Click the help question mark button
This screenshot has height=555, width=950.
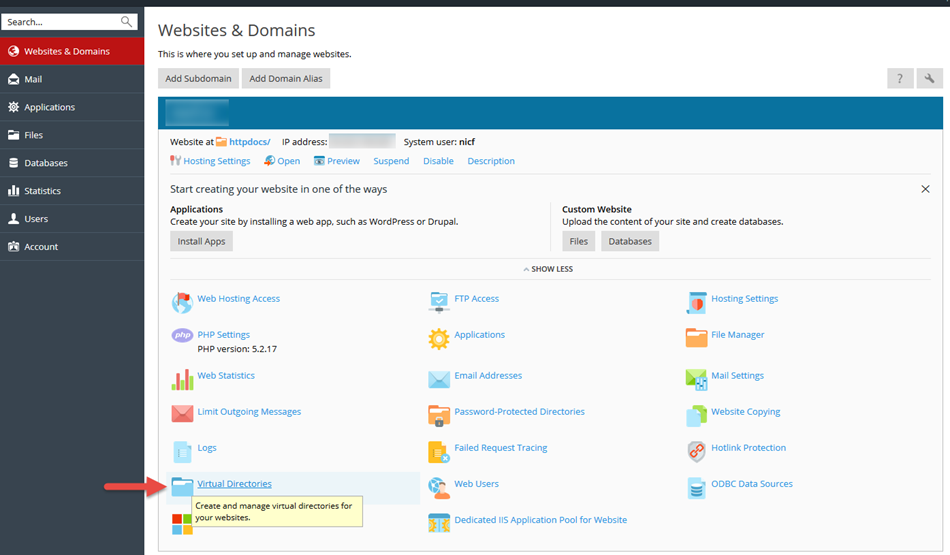[900, 78]
